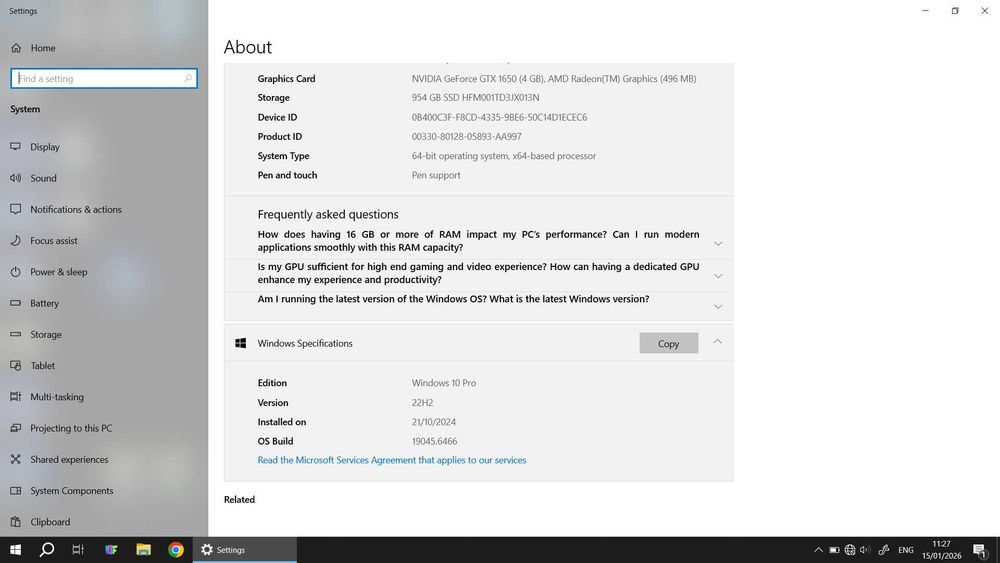Image resolution: width=1000 pixels, height=563 pixels.
Task: Open the colorful app icon beside Task View
Action: point(111,550)
